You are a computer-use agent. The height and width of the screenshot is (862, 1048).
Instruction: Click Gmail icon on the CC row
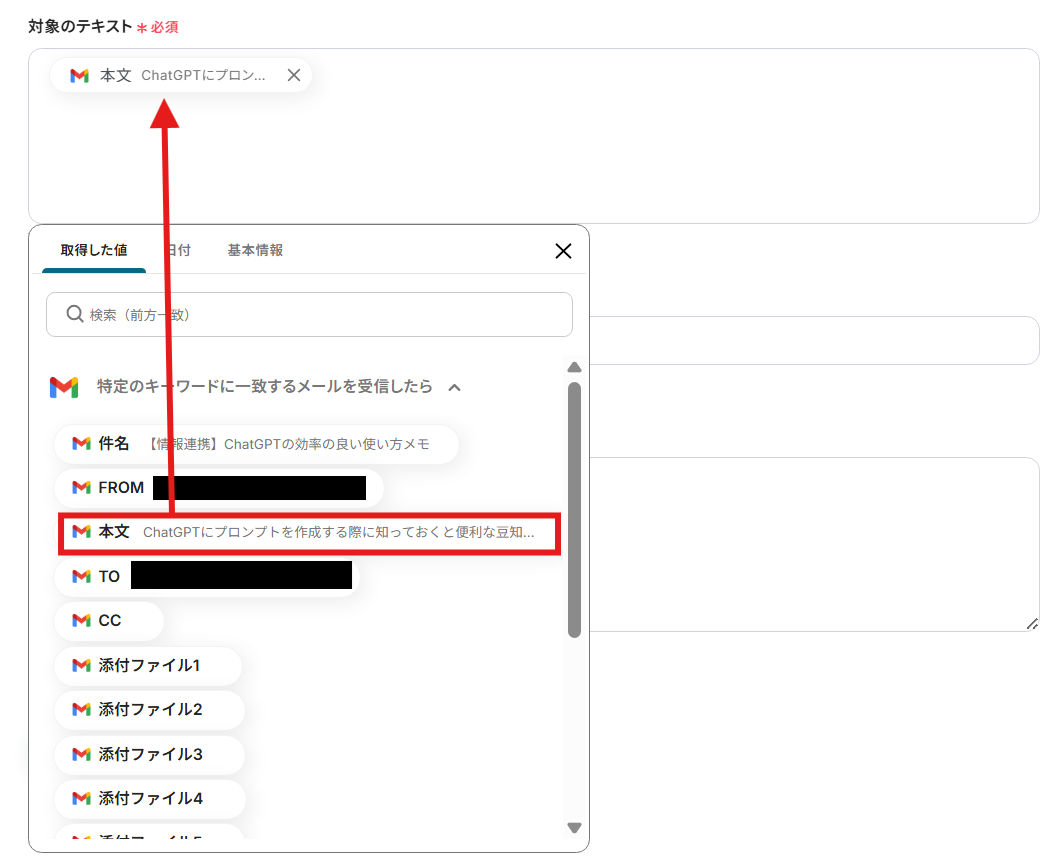[82, 621]
